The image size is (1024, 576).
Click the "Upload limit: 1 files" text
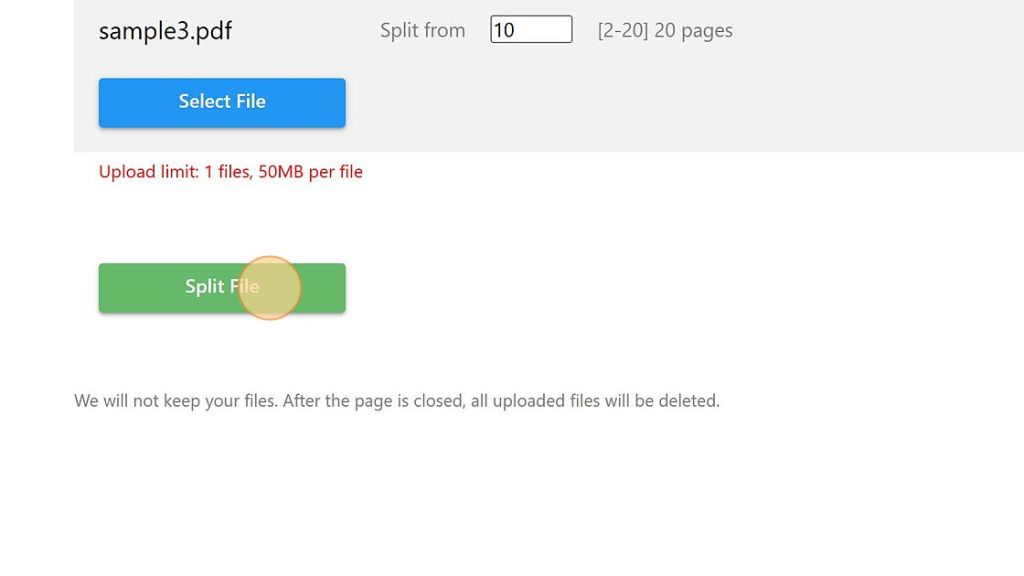tap(174, 172)
